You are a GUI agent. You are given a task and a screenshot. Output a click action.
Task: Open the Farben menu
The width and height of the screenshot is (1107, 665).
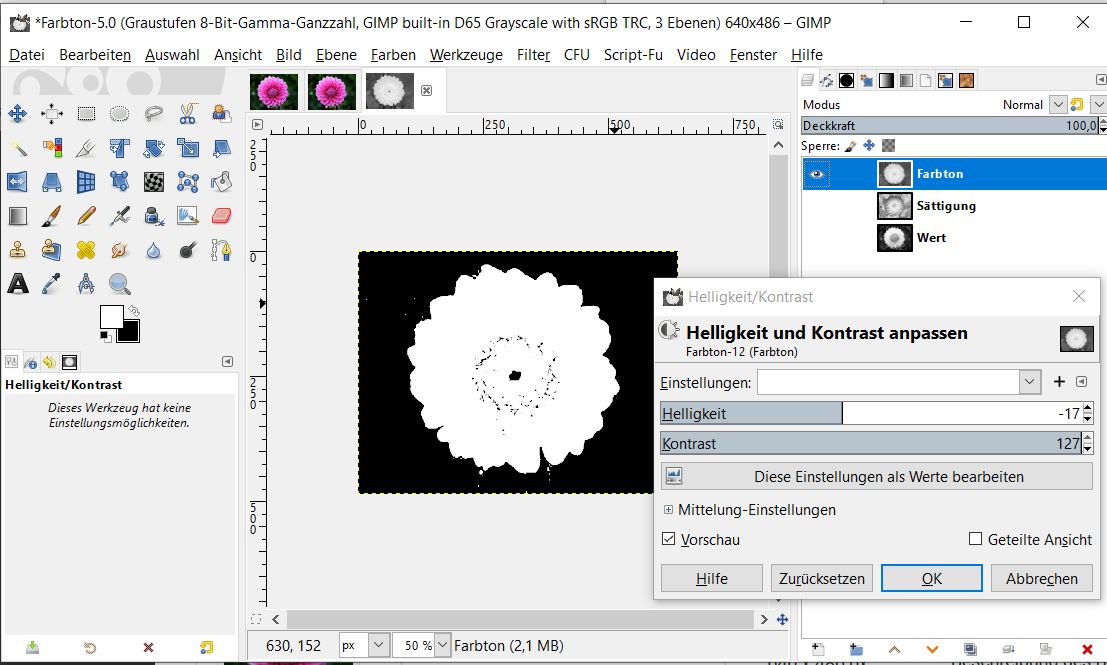click(392, 55)
